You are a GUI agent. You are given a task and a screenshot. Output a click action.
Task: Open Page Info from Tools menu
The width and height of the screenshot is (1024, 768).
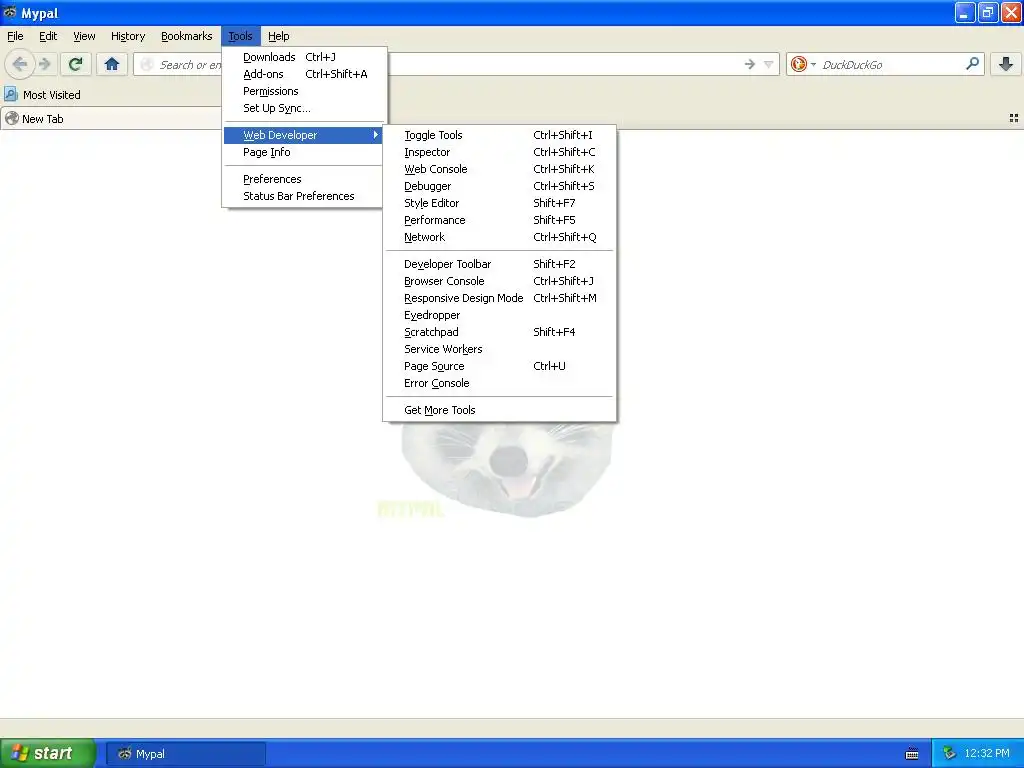(x=304, y=152)
